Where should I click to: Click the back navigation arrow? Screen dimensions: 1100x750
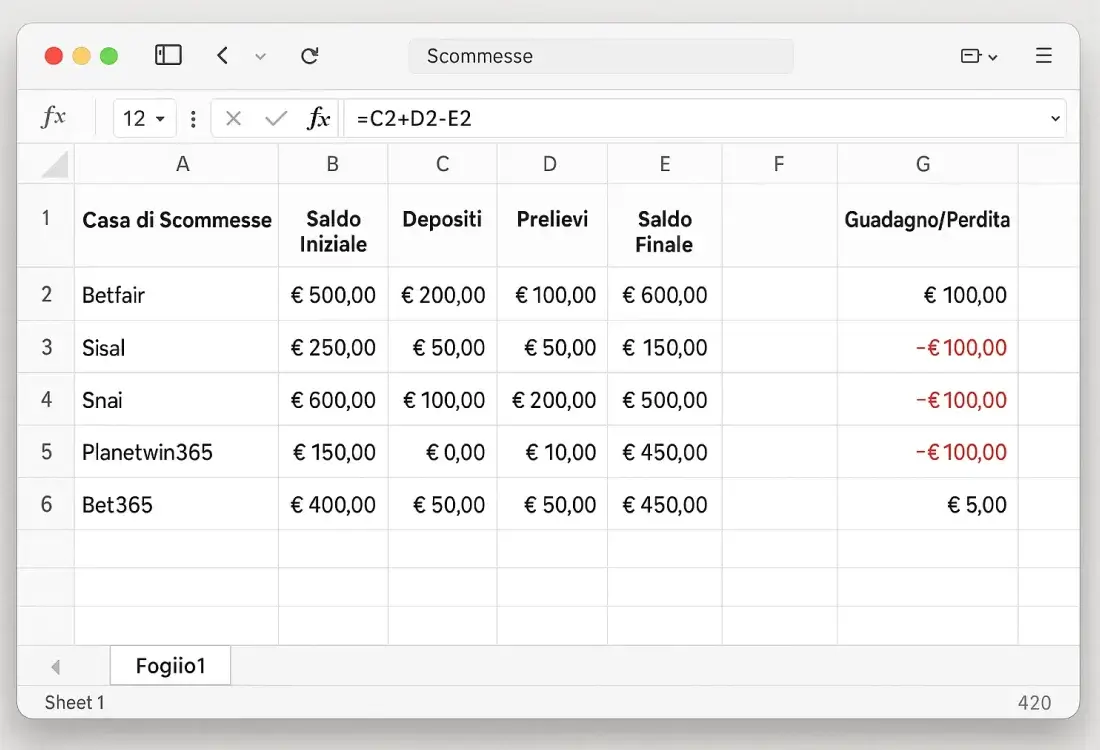[x=222, y=56]
